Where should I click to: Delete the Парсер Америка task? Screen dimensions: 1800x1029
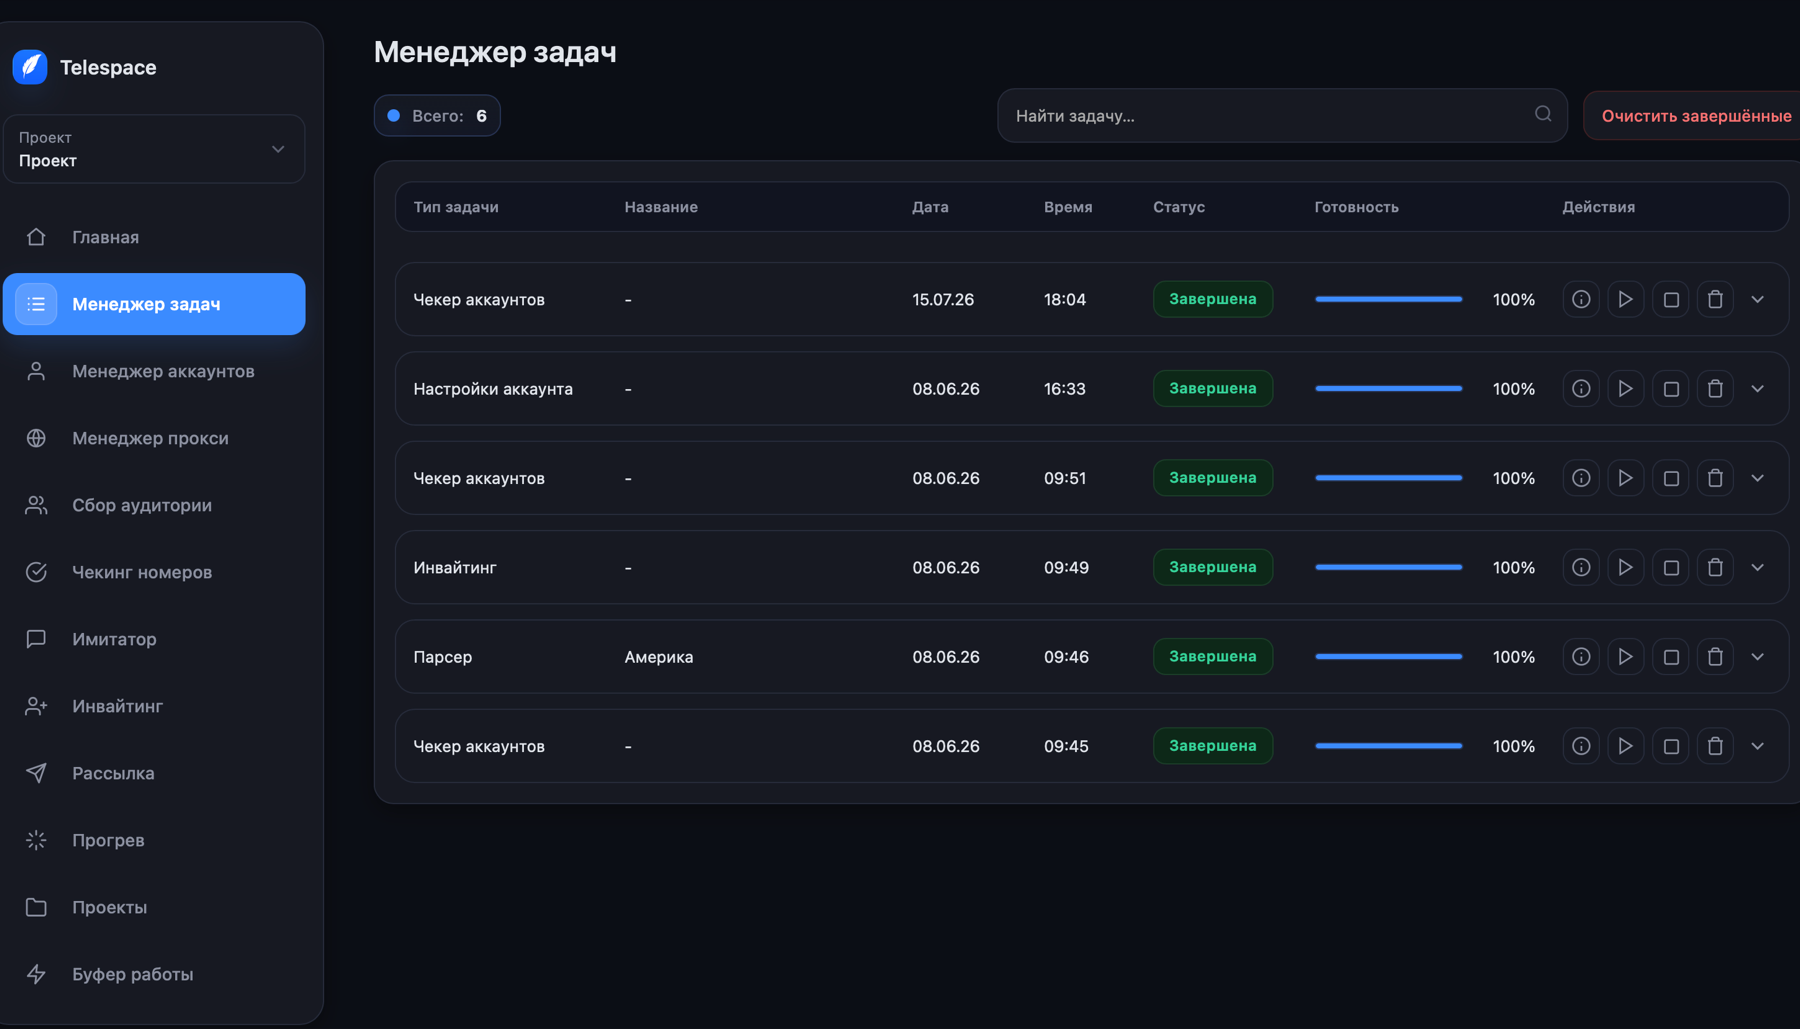pyautogui.click(x=1716, y=657)
